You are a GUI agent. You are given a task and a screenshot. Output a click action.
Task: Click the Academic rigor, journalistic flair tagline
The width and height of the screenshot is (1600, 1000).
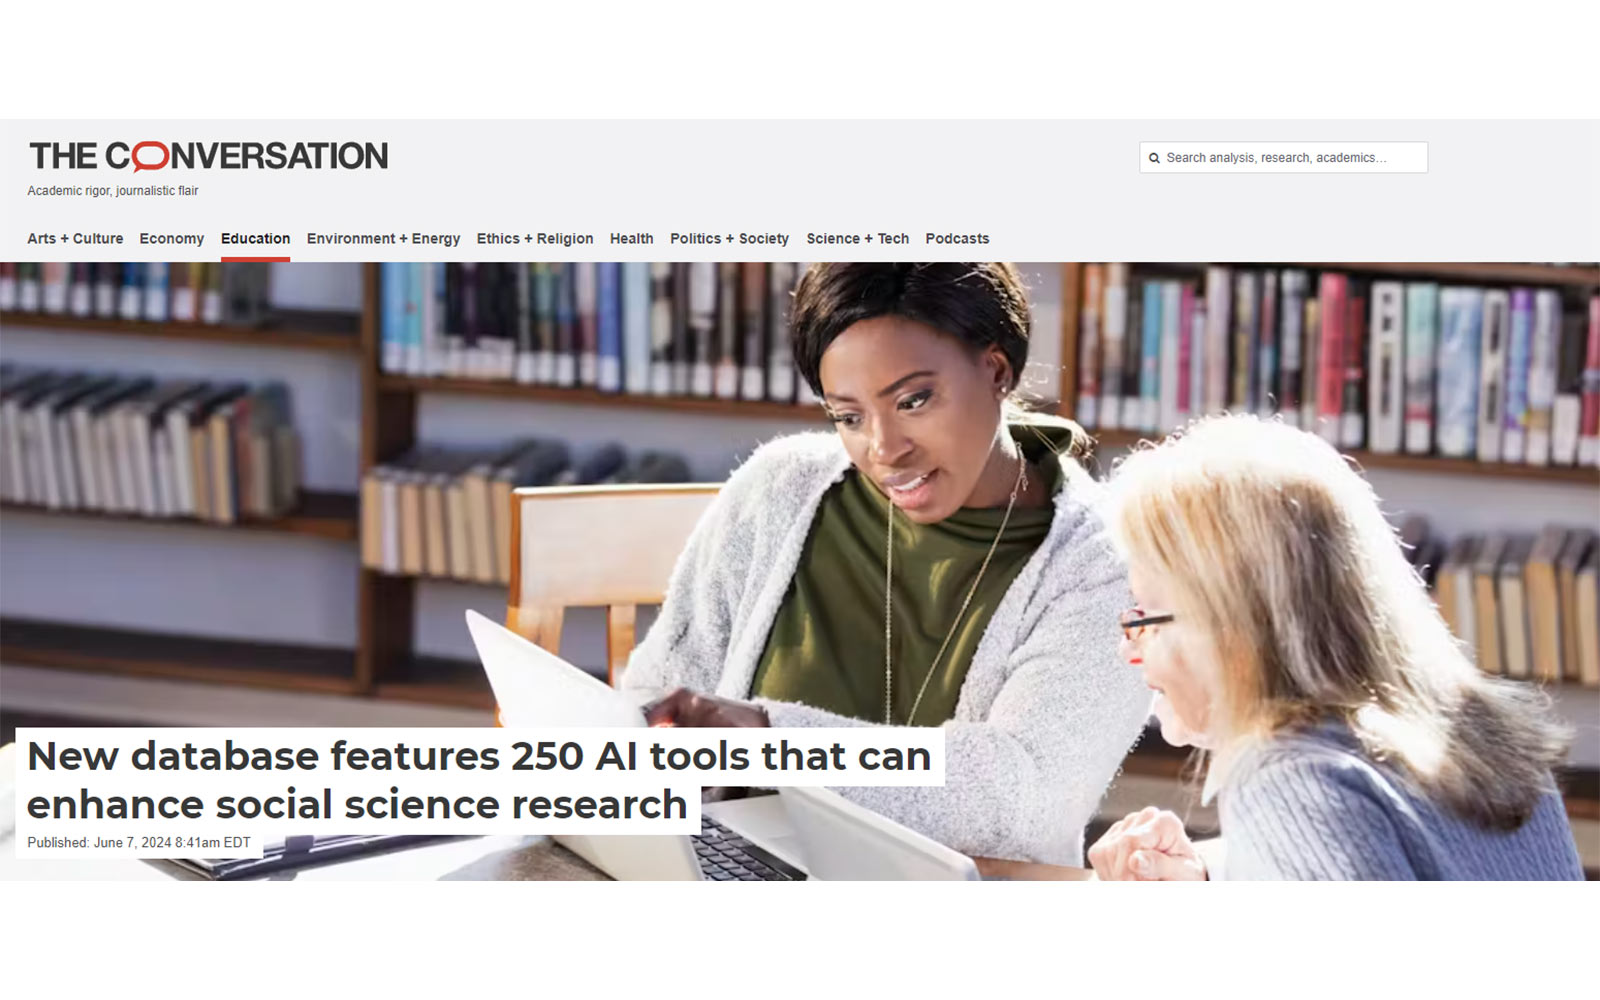click(112, 189)
